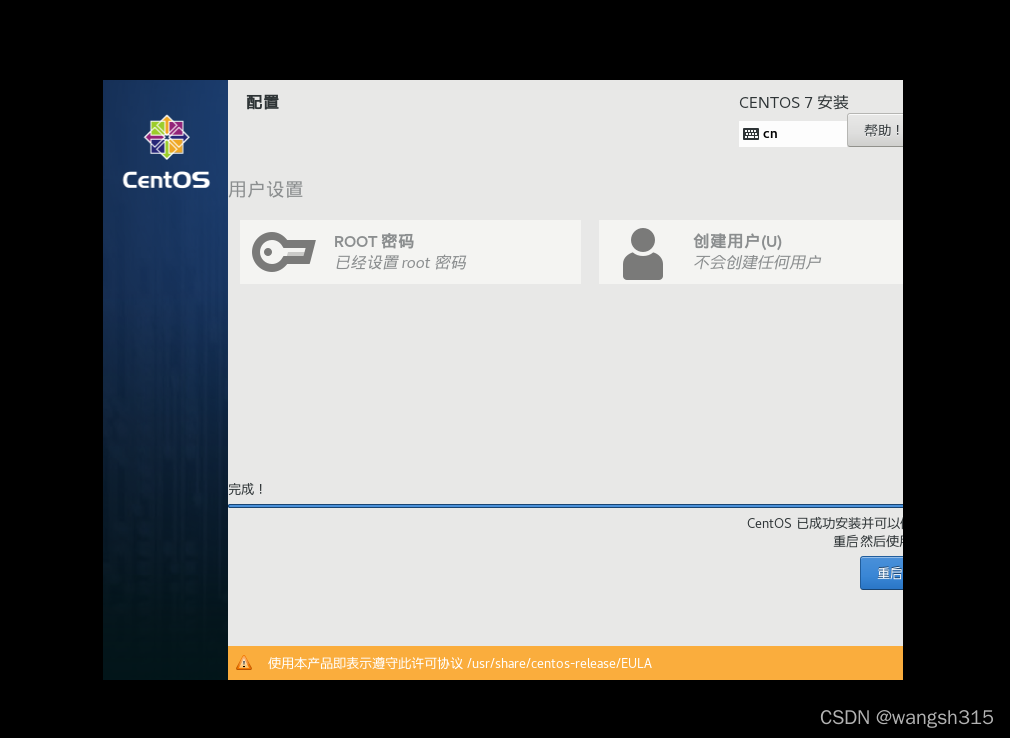Viewport: 1010px width, 738px height.
Task: Click the CENTOS 7 安装 header text
Action: click(794, 102)
